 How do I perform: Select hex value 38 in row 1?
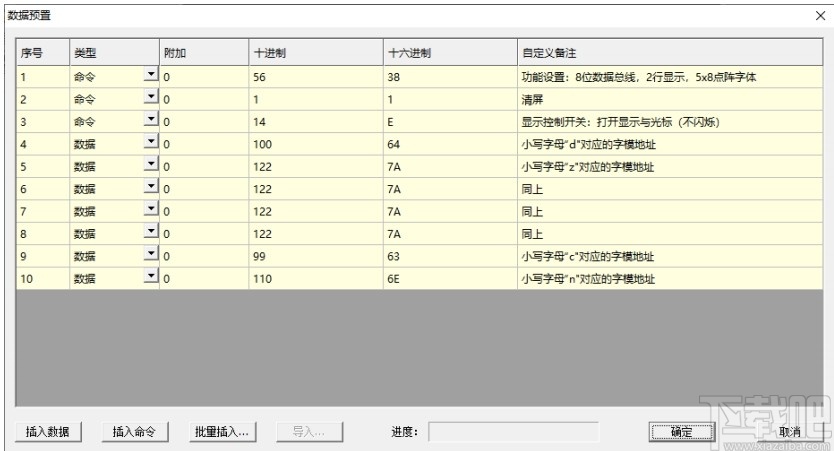[x=450, y=77]
